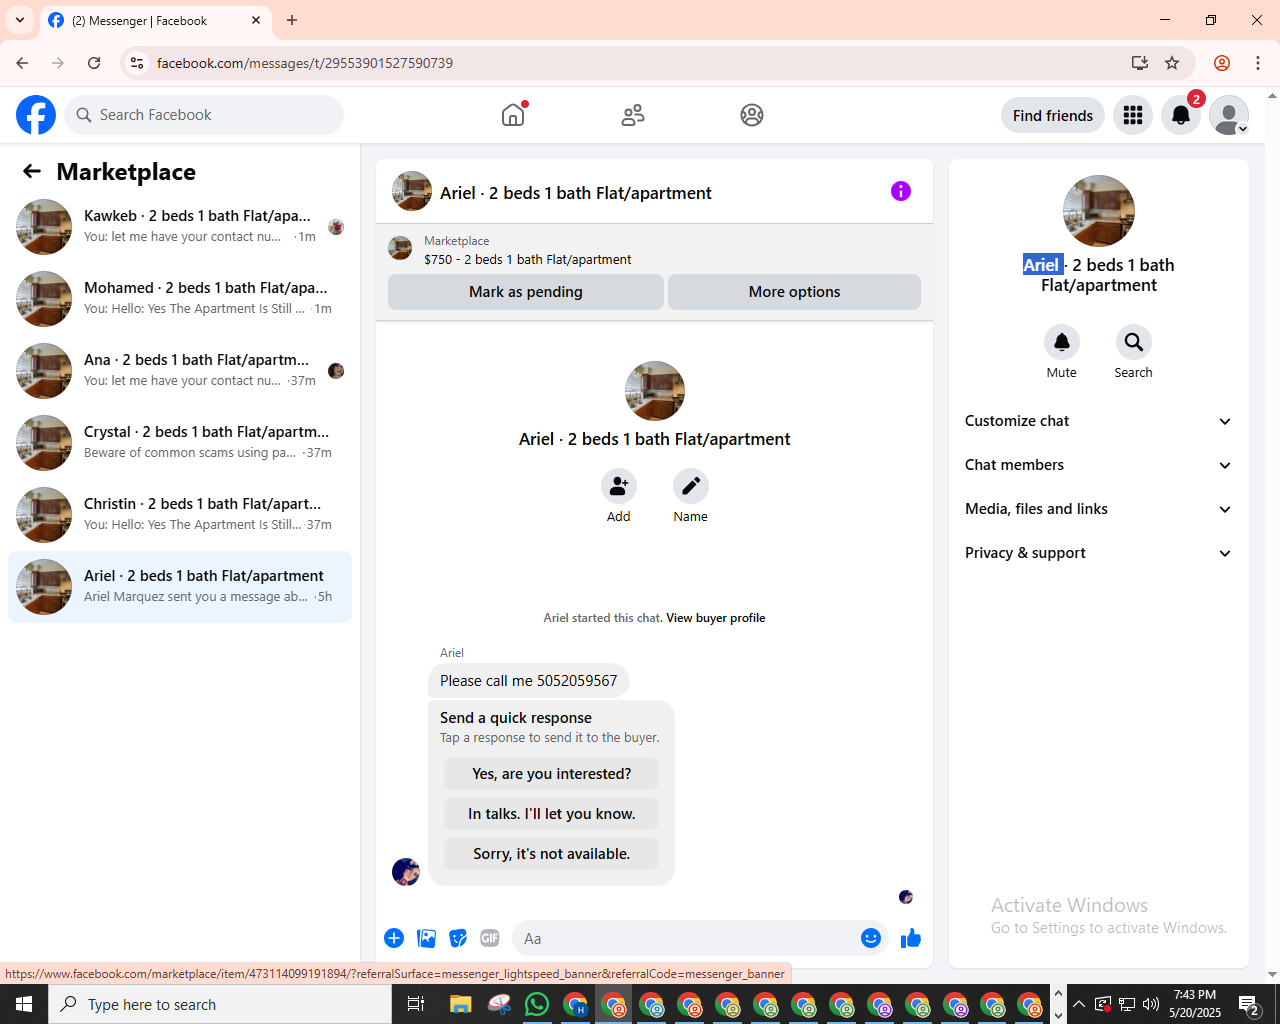Open the Facebook menu grid icon

click(x=1133, y=115)
